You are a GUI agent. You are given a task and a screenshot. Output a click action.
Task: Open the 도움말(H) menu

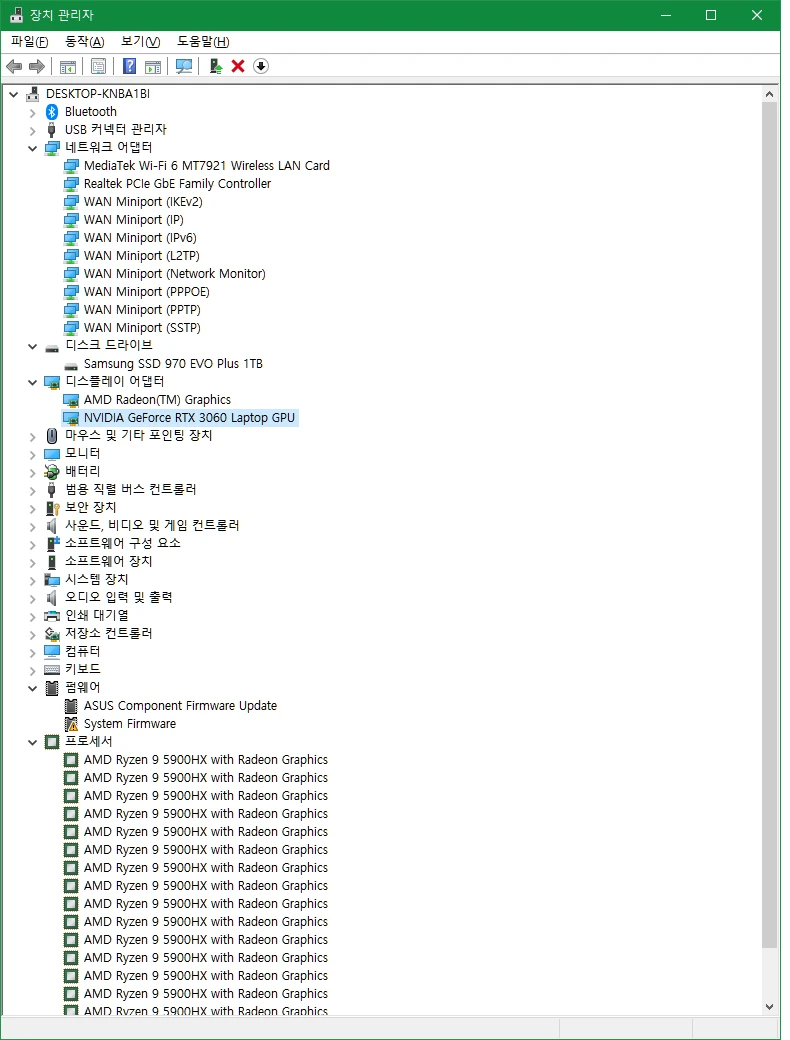coord(203,42)
